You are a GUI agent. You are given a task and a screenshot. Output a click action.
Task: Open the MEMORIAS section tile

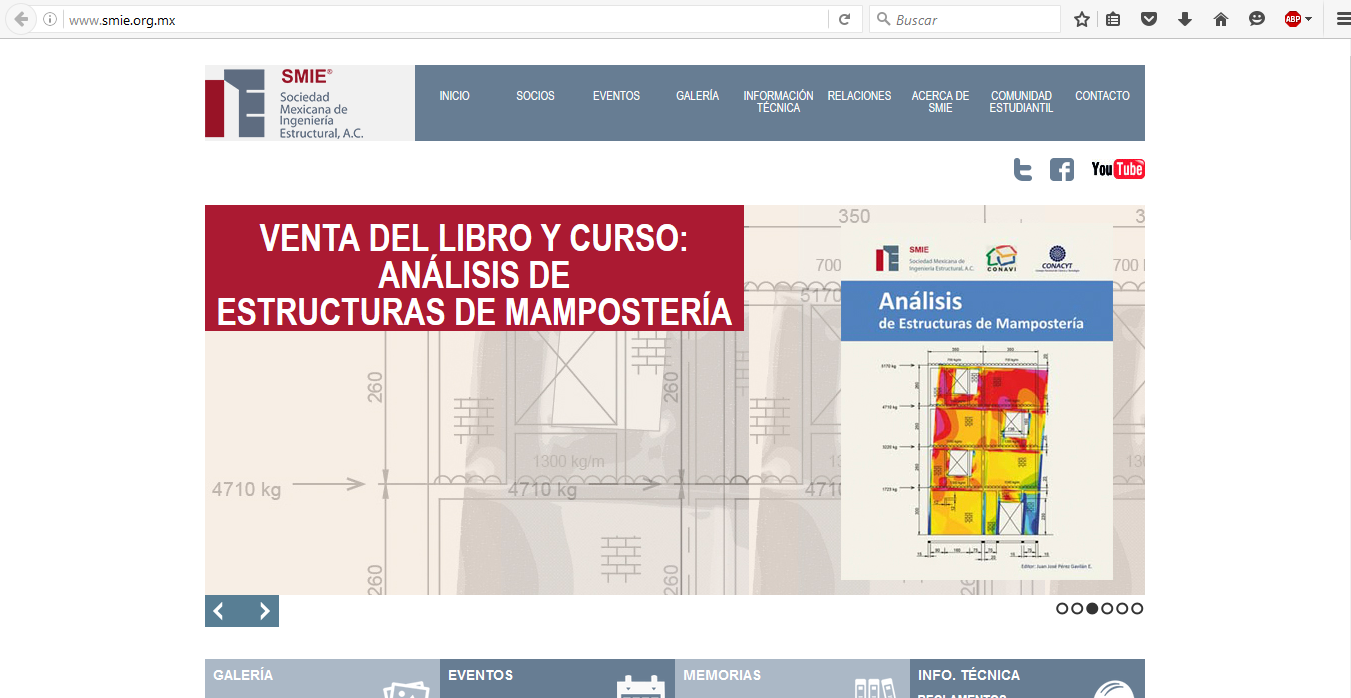point(791,677)
